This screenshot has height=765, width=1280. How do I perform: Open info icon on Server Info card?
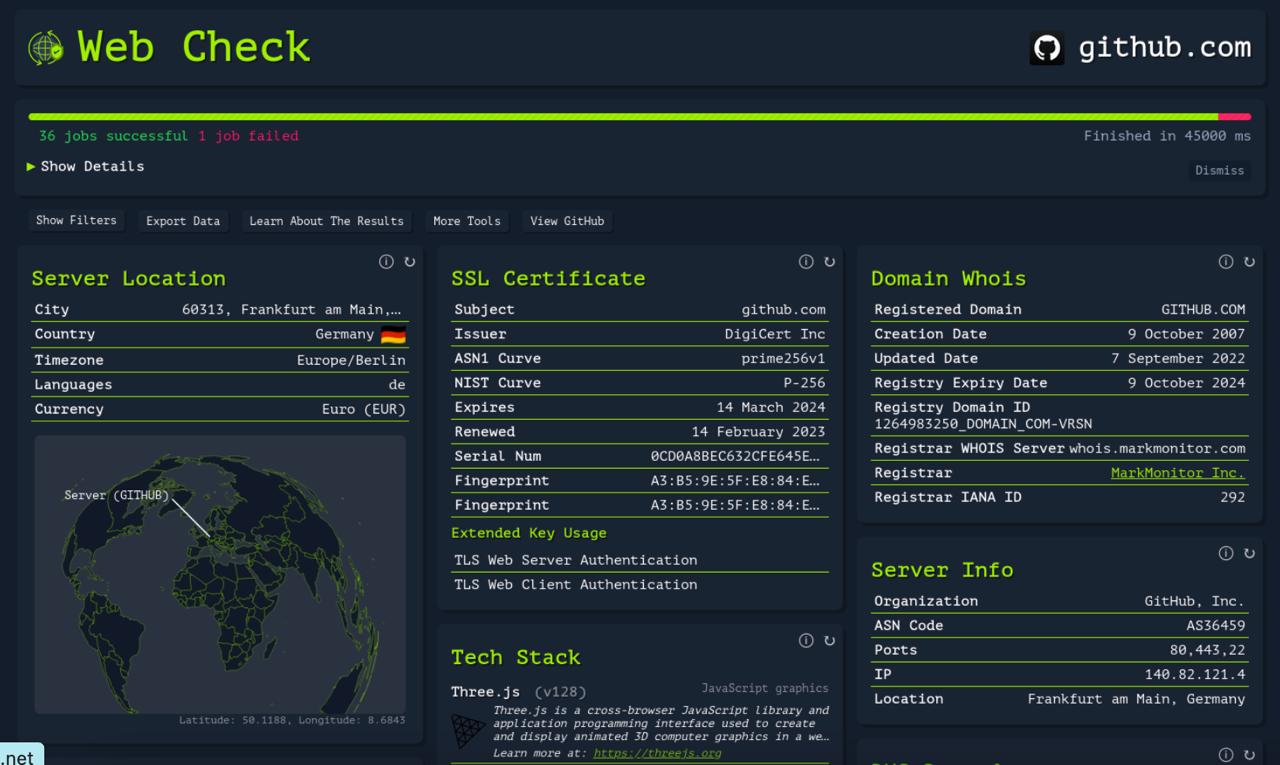click(1226, 553)
